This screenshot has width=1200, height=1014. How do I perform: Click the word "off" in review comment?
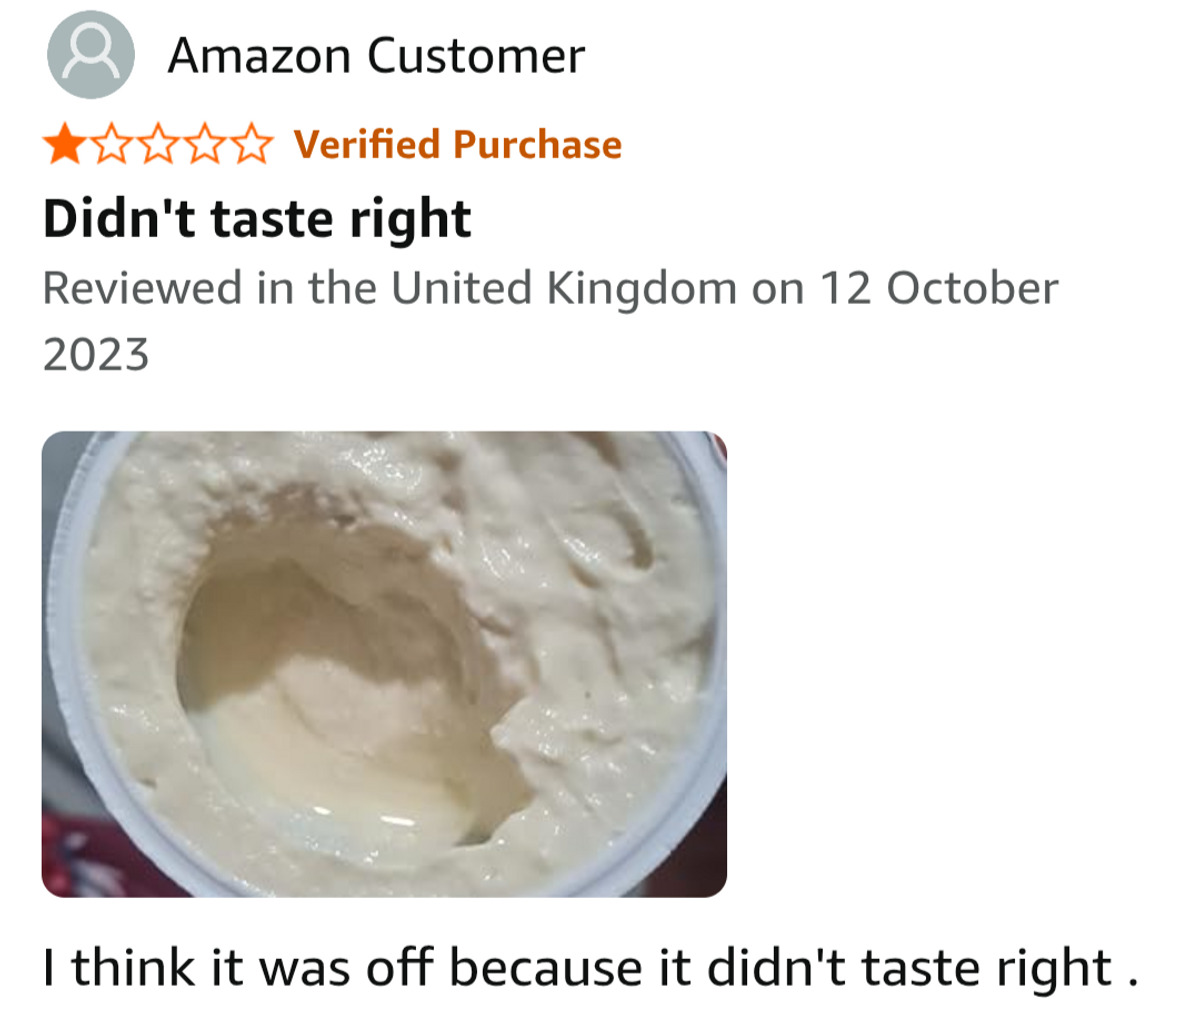point(403,967)
